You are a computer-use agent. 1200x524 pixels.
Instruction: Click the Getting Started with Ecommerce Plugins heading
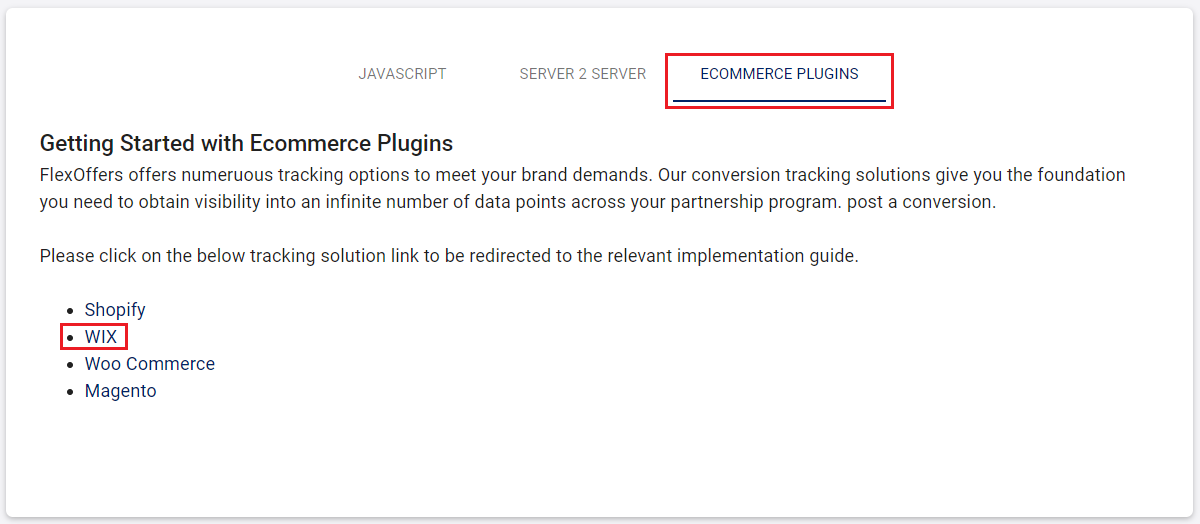[246, 143]
